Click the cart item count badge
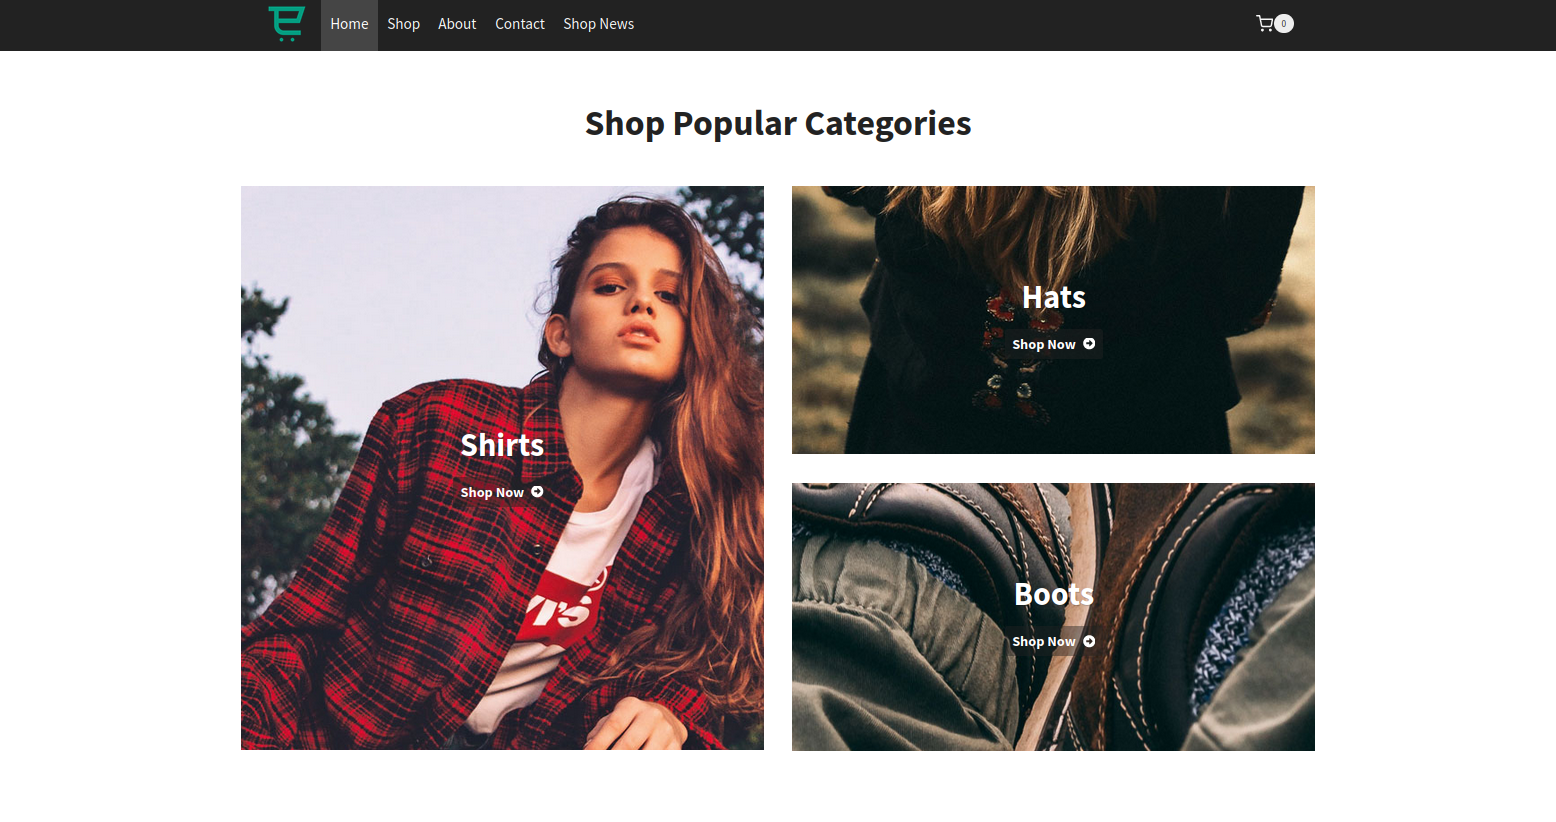This screenshot has height=822, width=1556. 1284,23
